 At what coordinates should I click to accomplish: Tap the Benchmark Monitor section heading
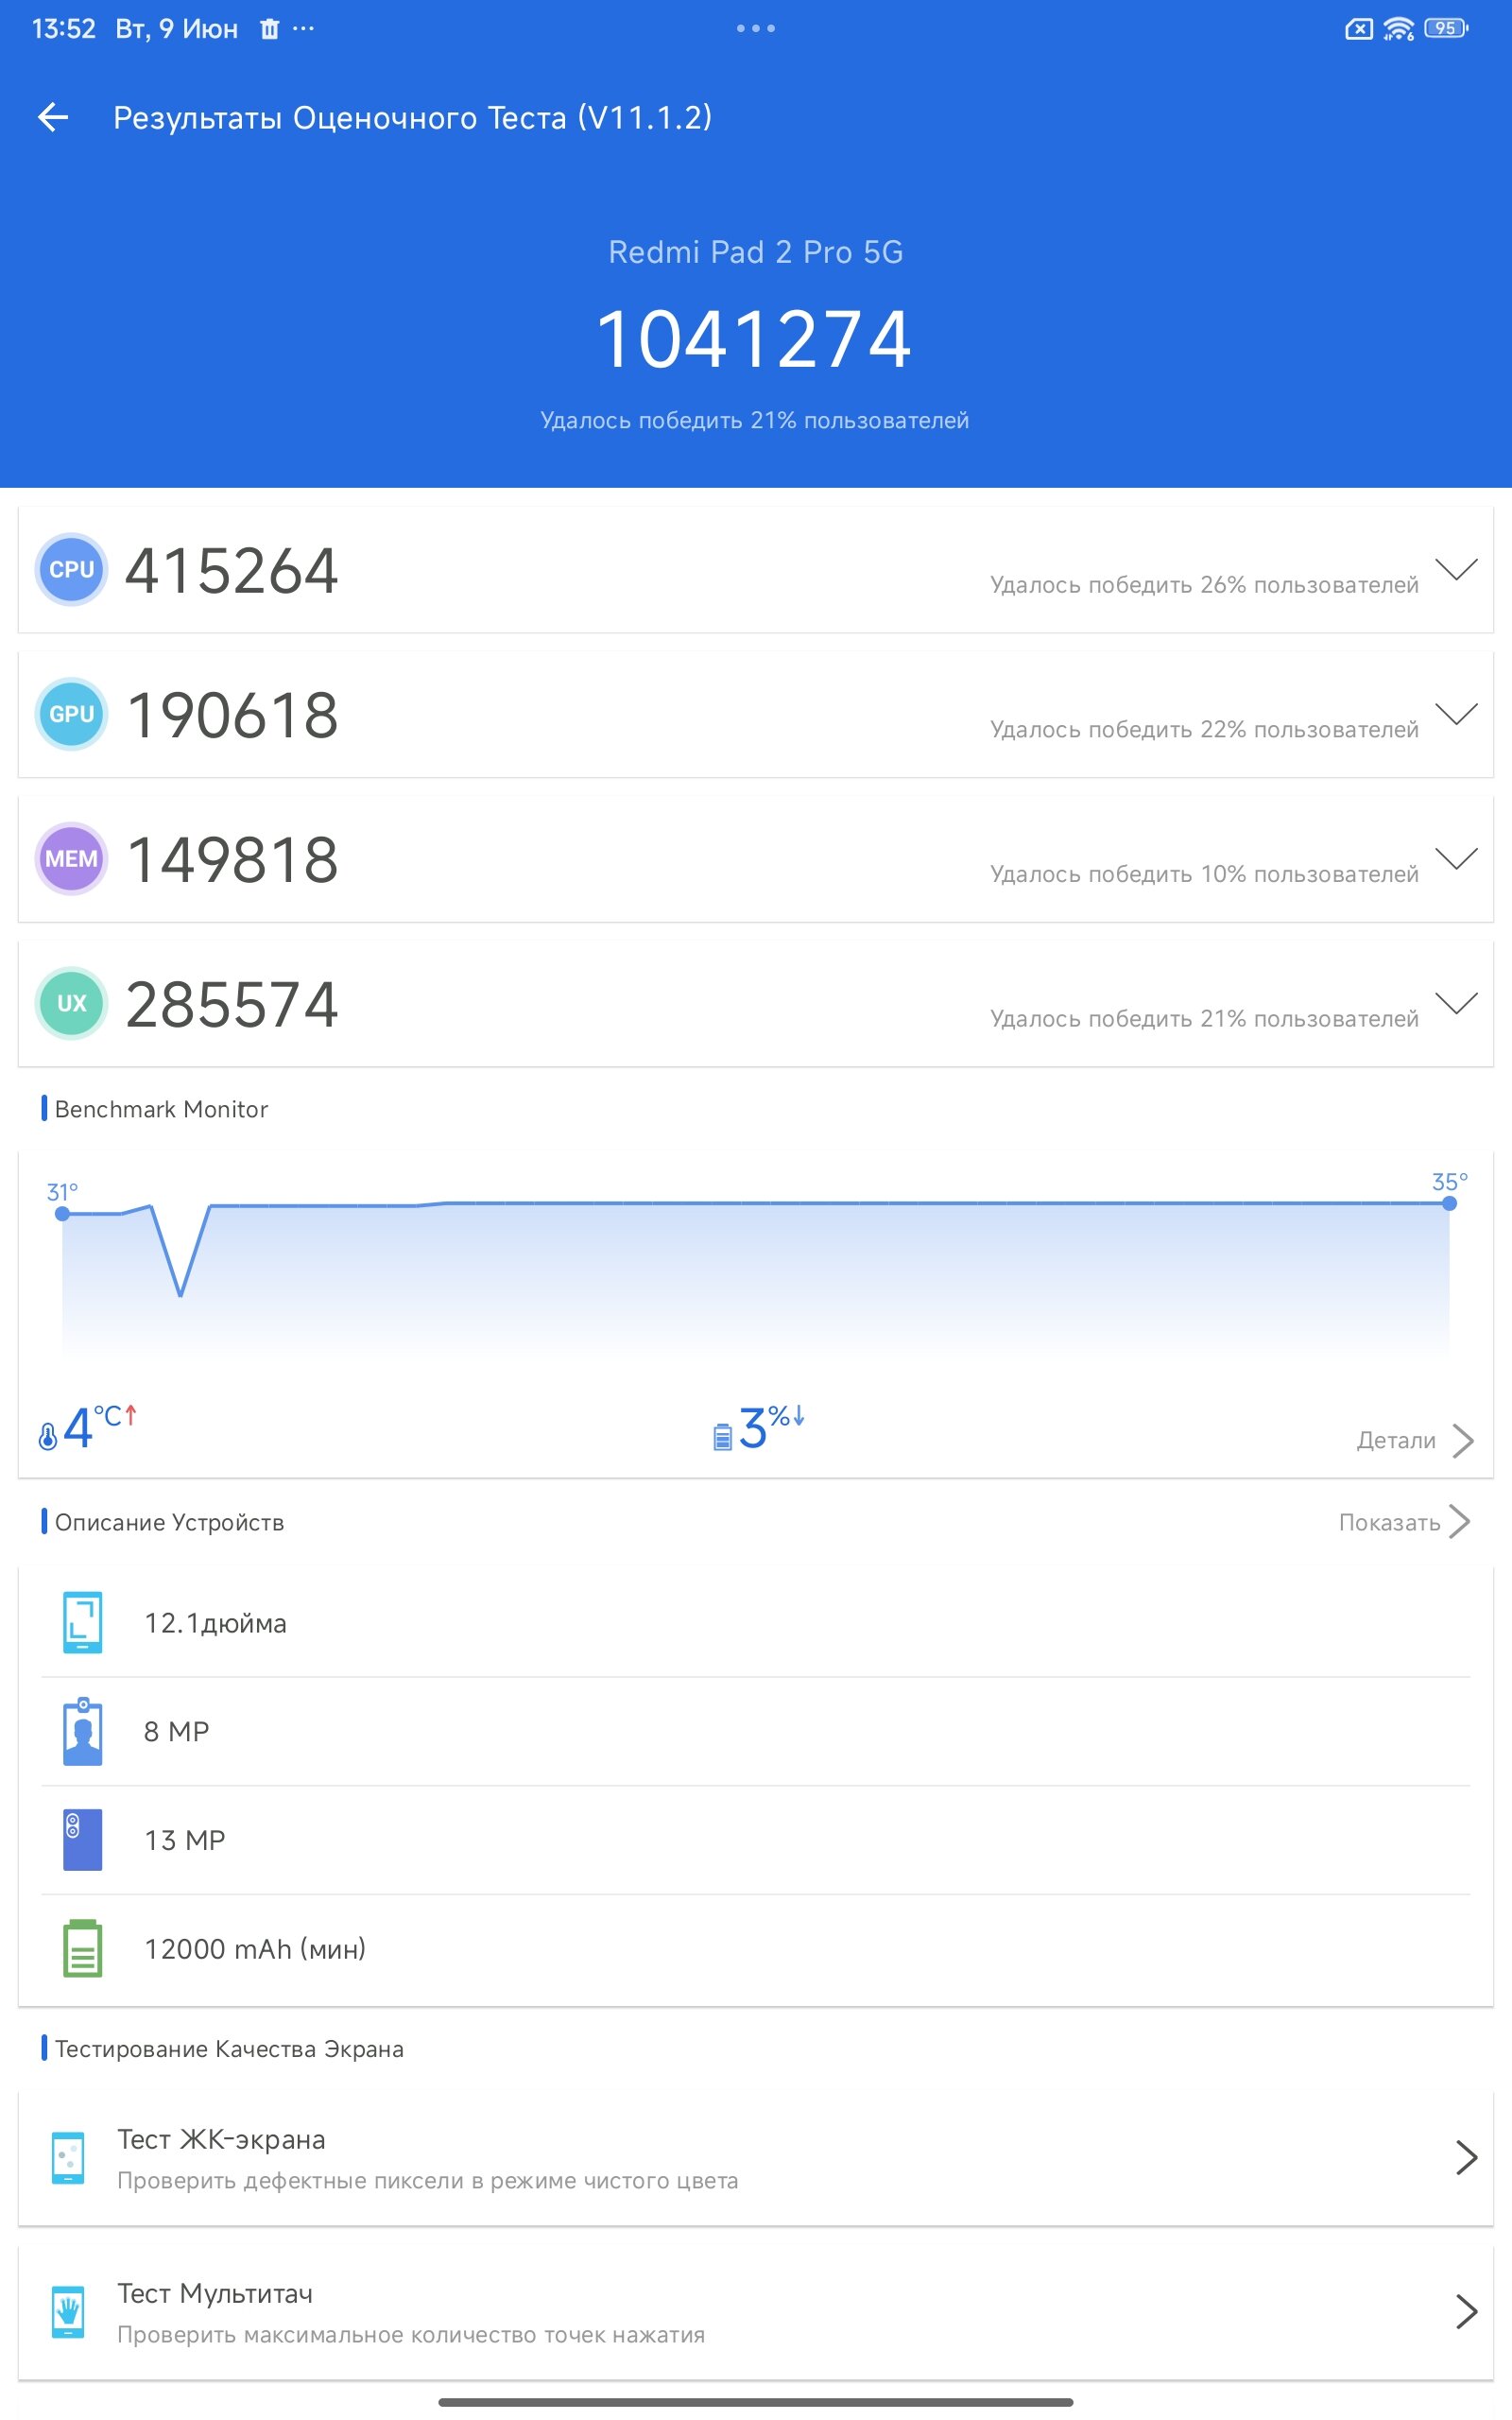coord(161,1109)
